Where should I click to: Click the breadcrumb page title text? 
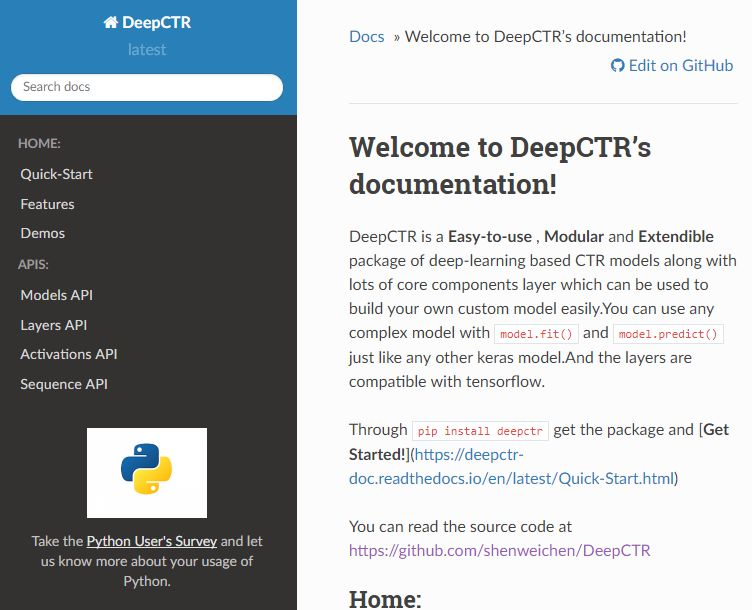[x=546, y=37]
